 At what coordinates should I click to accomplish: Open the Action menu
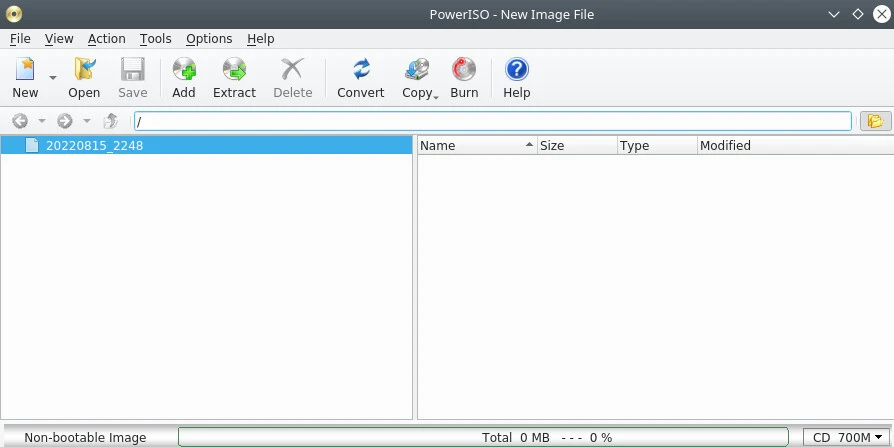coord(106,38)
